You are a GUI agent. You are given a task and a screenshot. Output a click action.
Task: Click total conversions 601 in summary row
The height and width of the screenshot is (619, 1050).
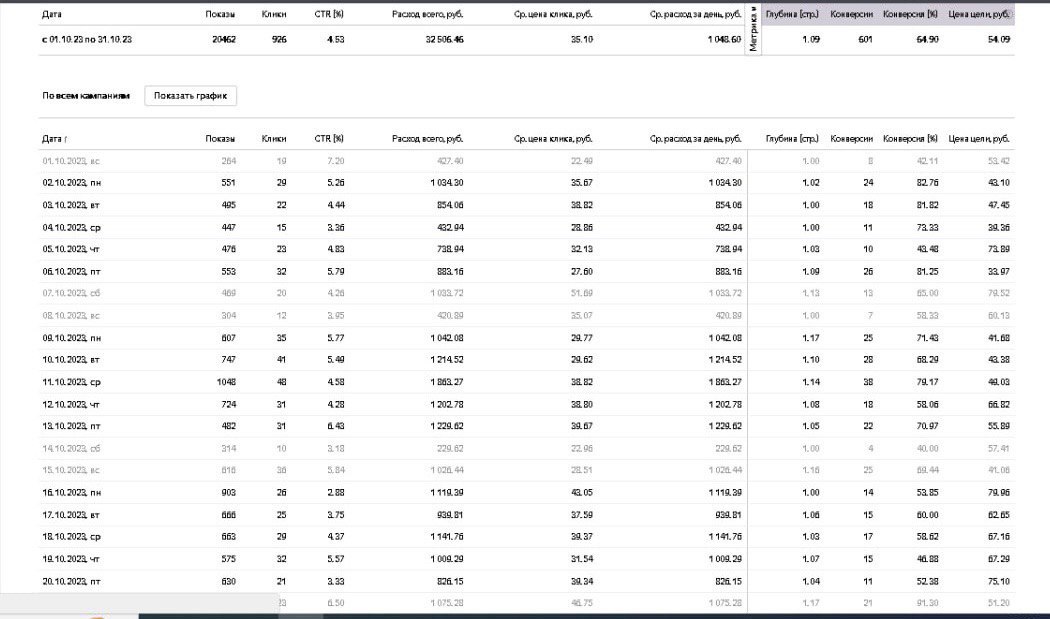point(865,40)
